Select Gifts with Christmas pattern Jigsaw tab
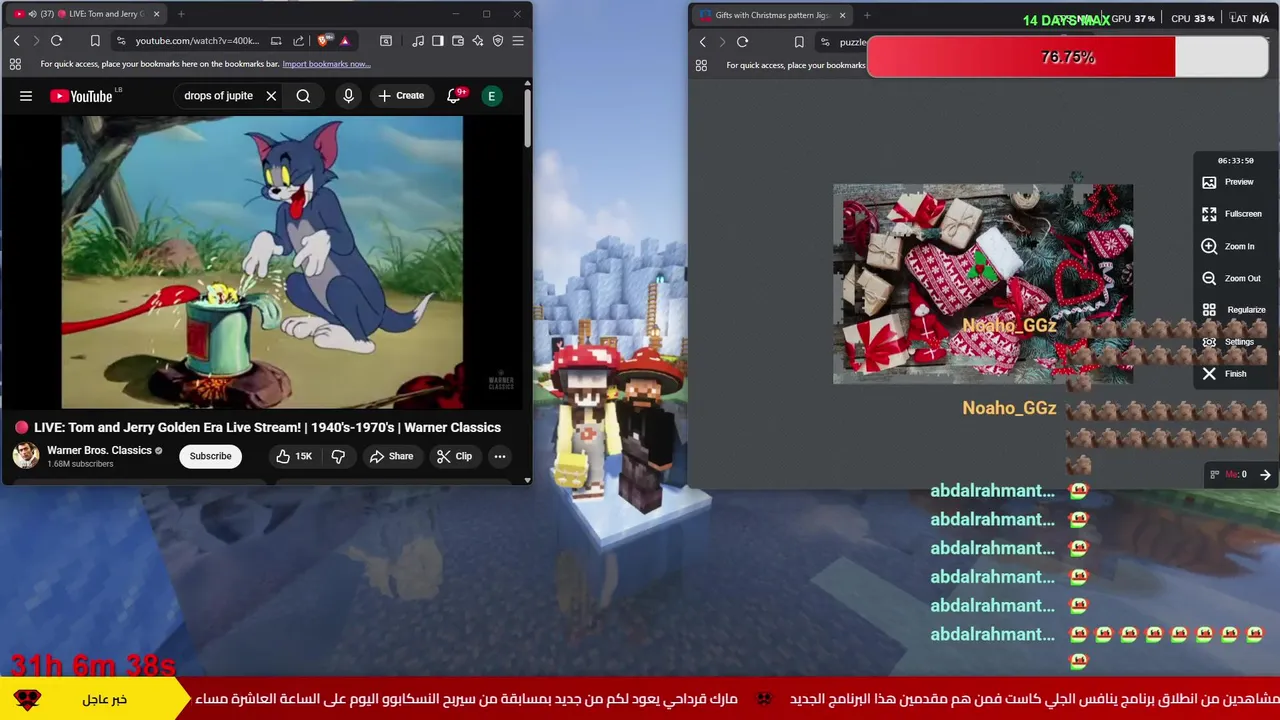This screenshot has width=1280, height=720. pyautogui.click(x=772, y=15)
